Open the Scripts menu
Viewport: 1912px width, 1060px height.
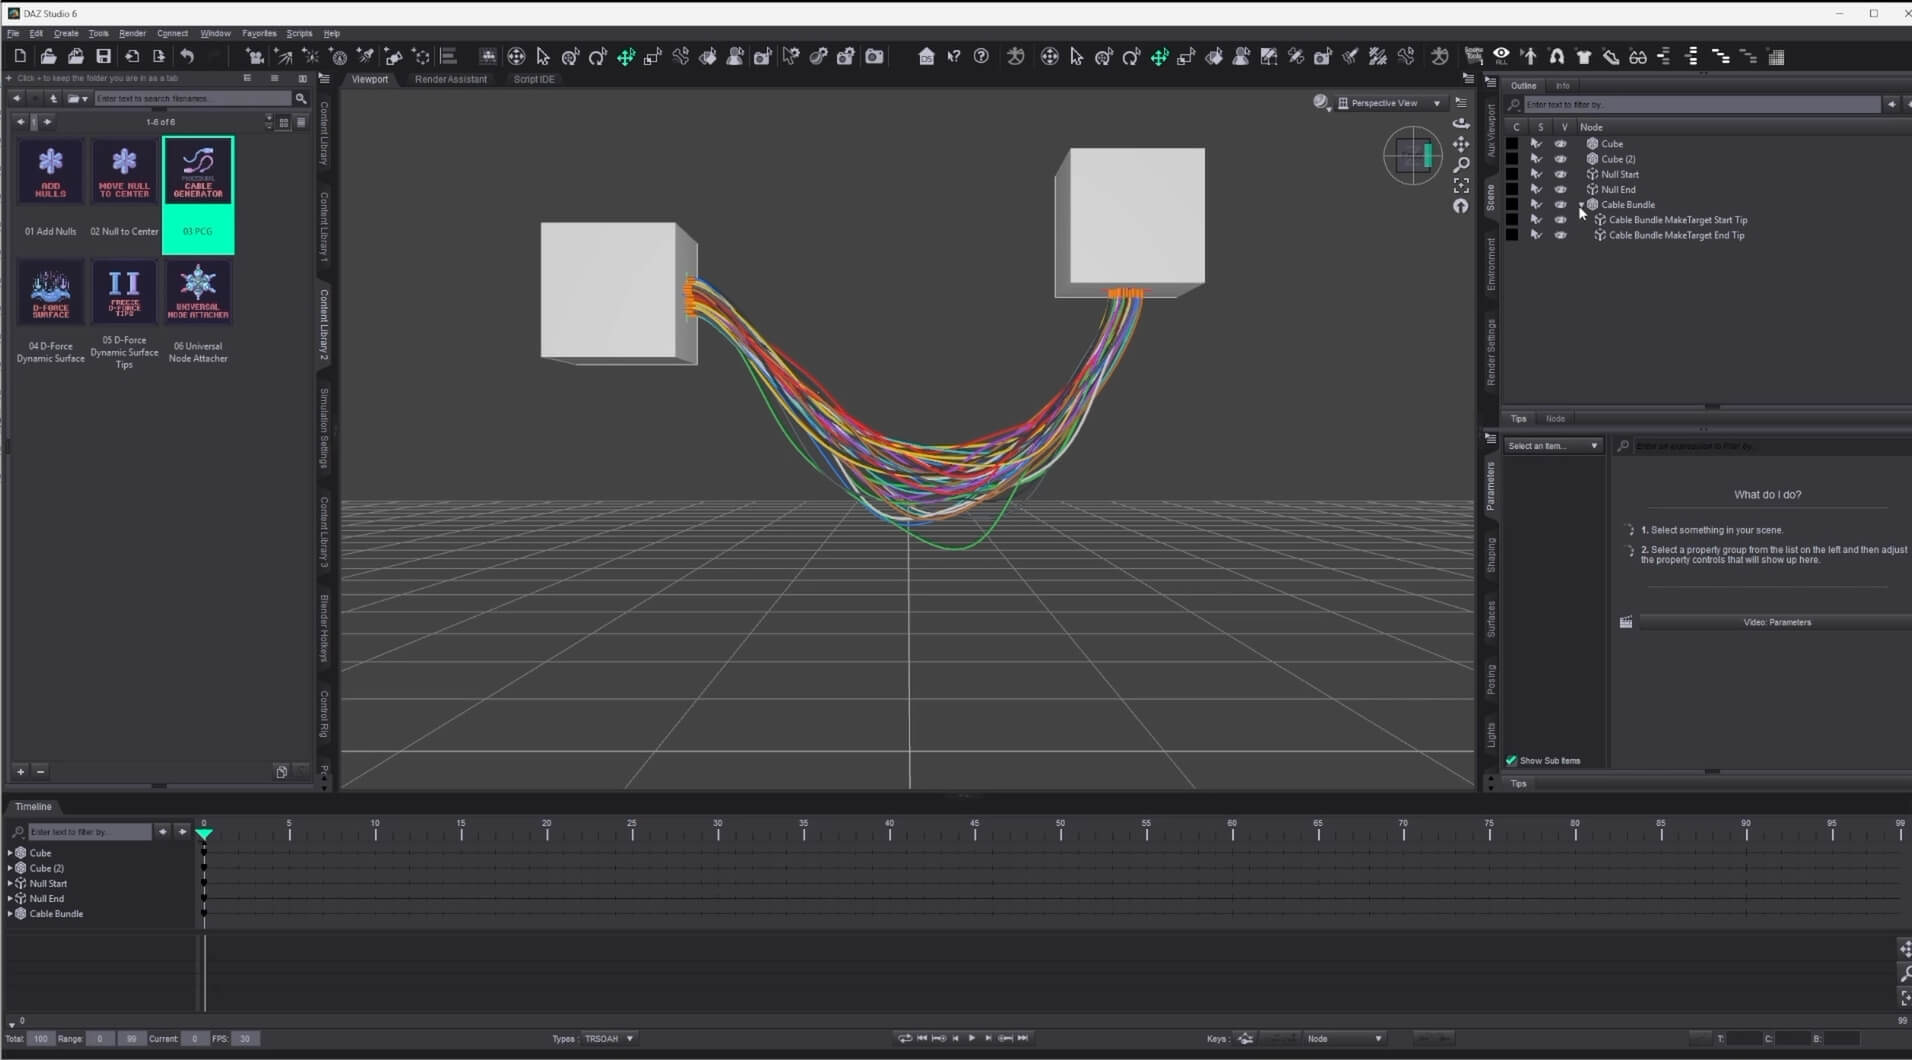click(x=299, y=33)
